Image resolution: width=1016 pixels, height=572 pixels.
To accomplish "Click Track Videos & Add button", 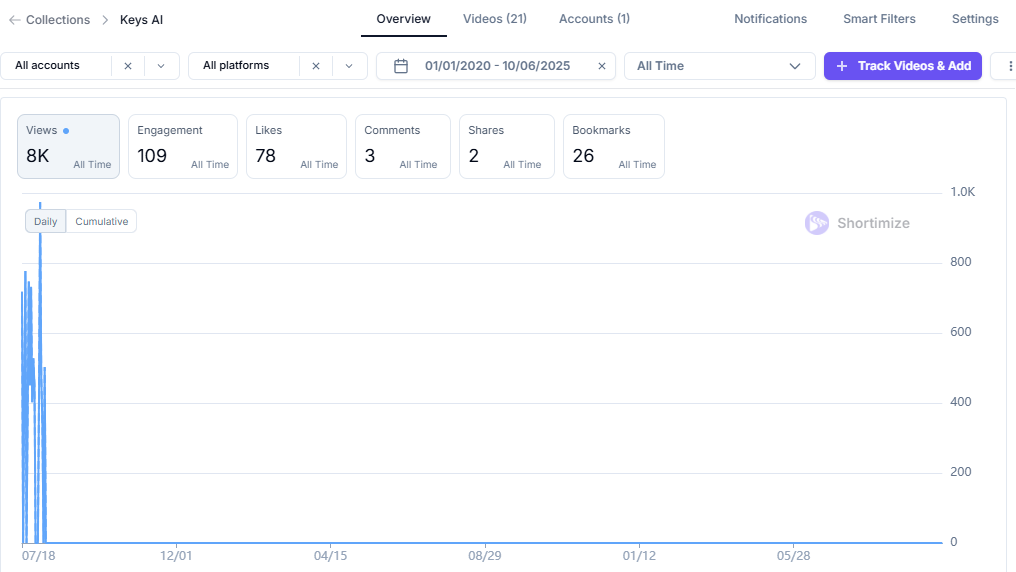I will click(902, 66).
